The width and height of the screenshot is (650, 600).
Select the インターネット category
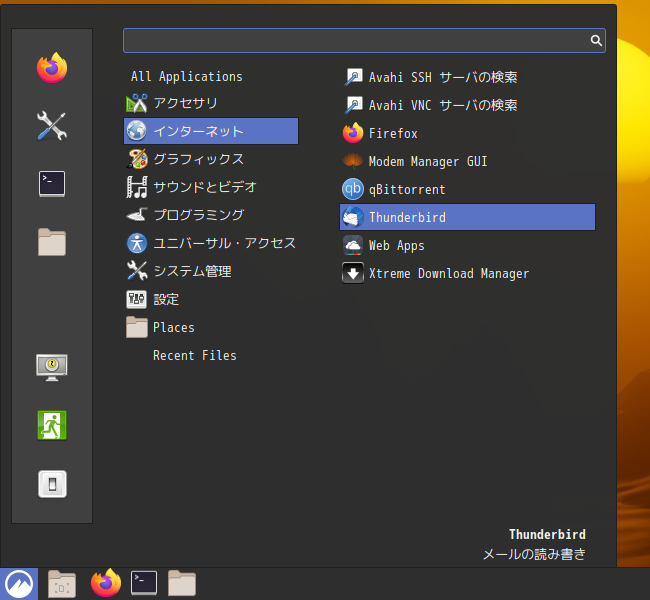[211, 131]
